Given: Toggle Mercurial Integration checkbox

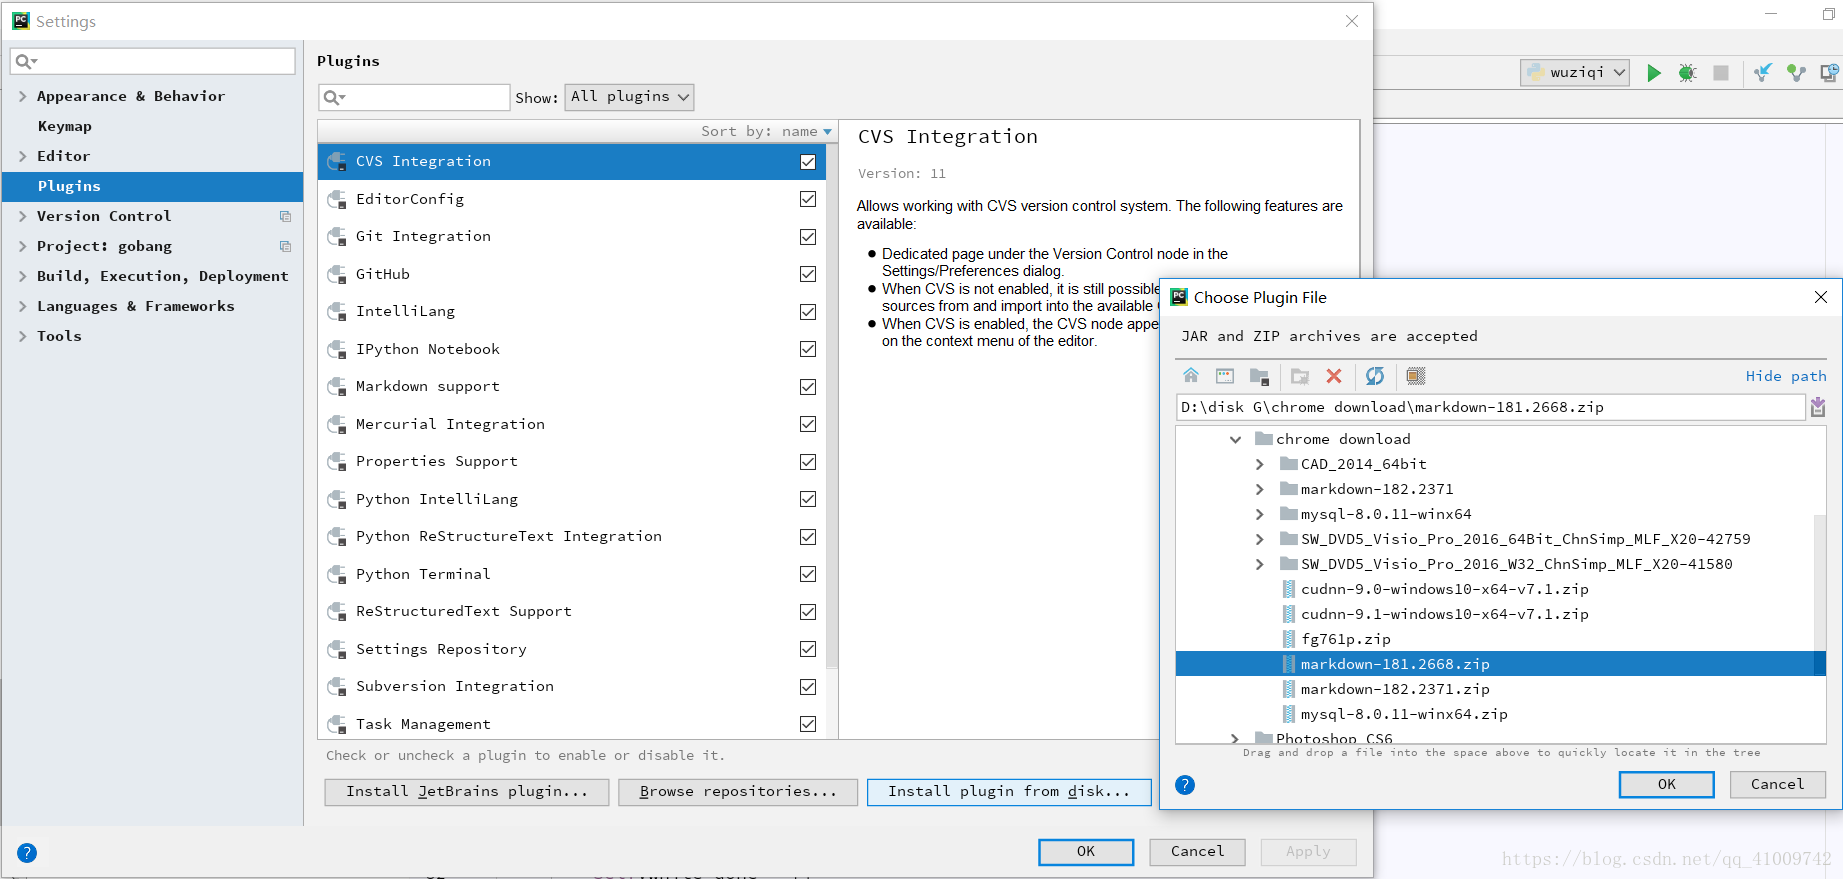Looking at the screenshot, I should click(x=808, y=424).
